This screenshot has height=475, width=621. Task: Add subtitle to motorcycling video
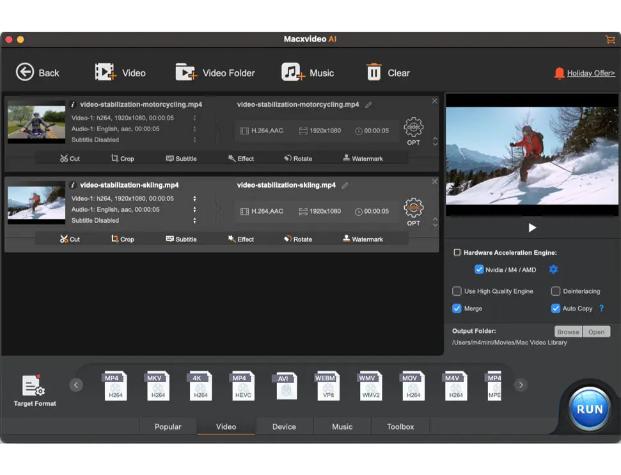(x=181, y=158)
